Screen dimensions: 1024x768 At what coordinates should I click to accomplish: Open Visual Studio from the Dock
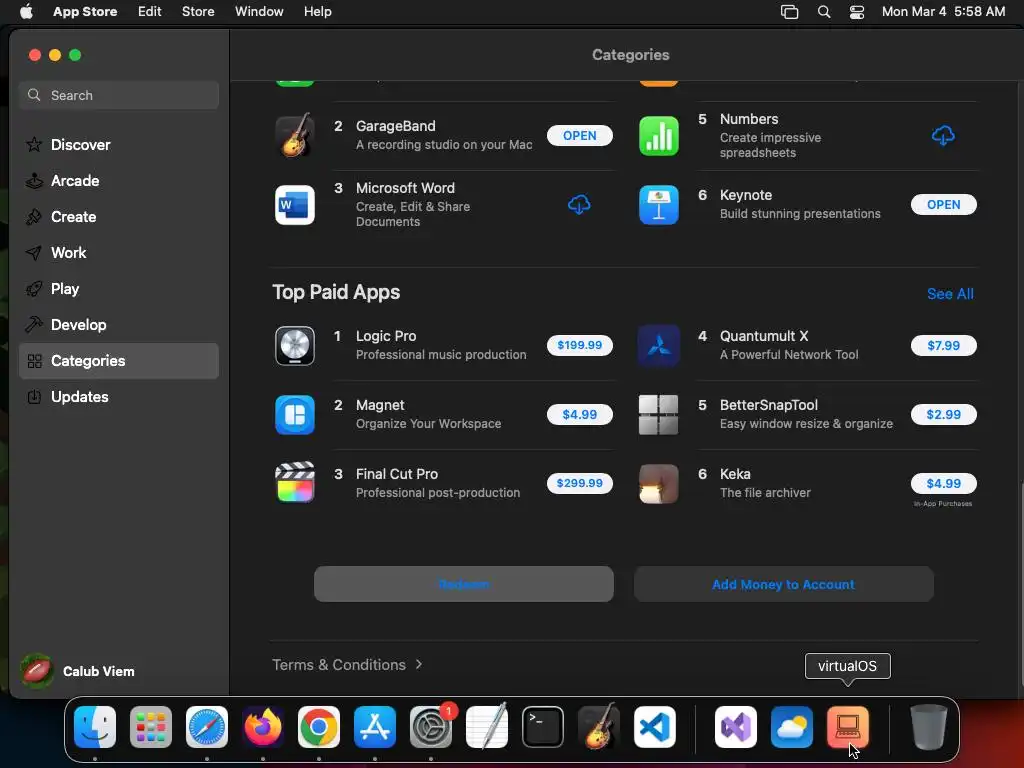(x=736, y=727)
